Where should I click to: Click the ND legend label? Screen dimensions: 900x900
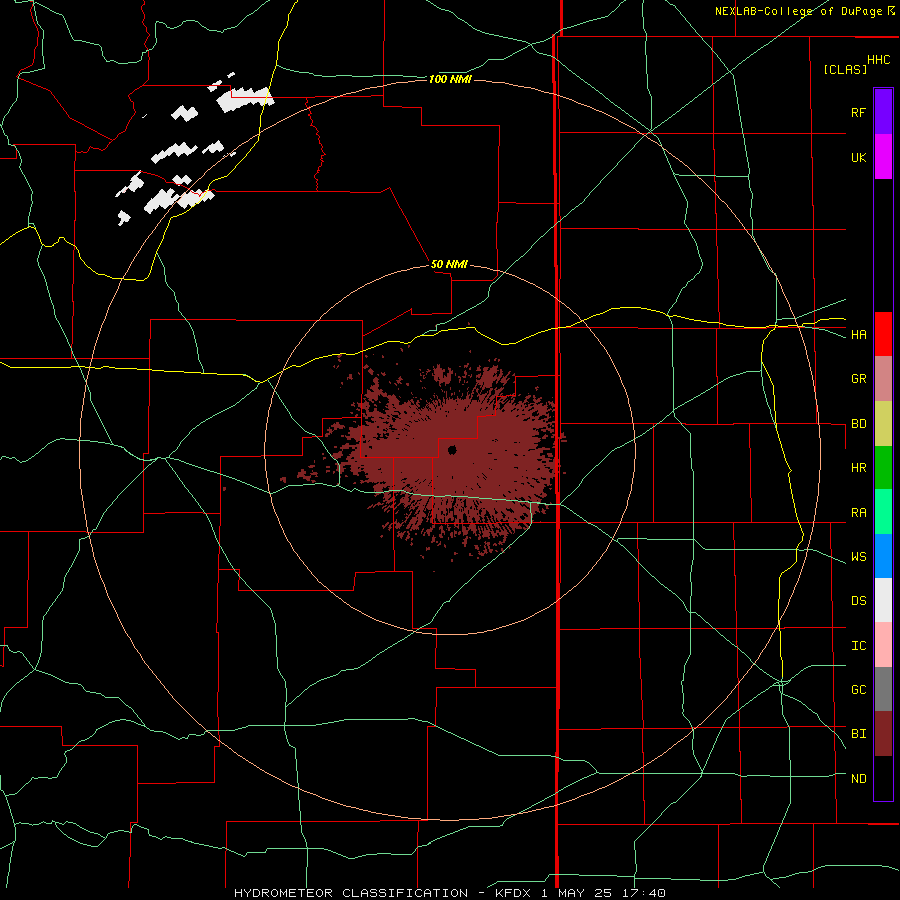pyautogui.click(x=858, y=779)
